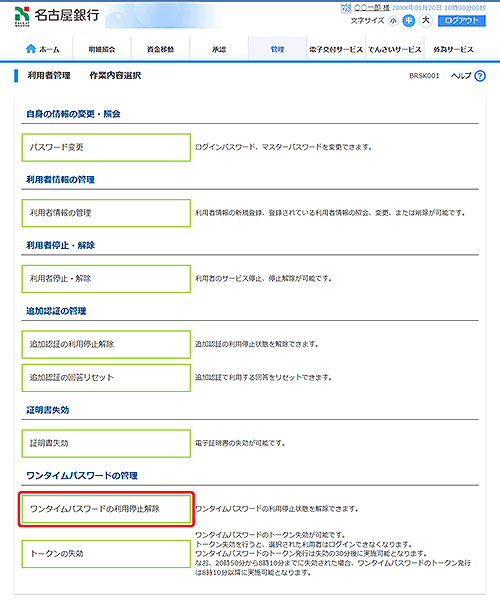
Task: Set text size to large (大)
Action: [426, 20]
